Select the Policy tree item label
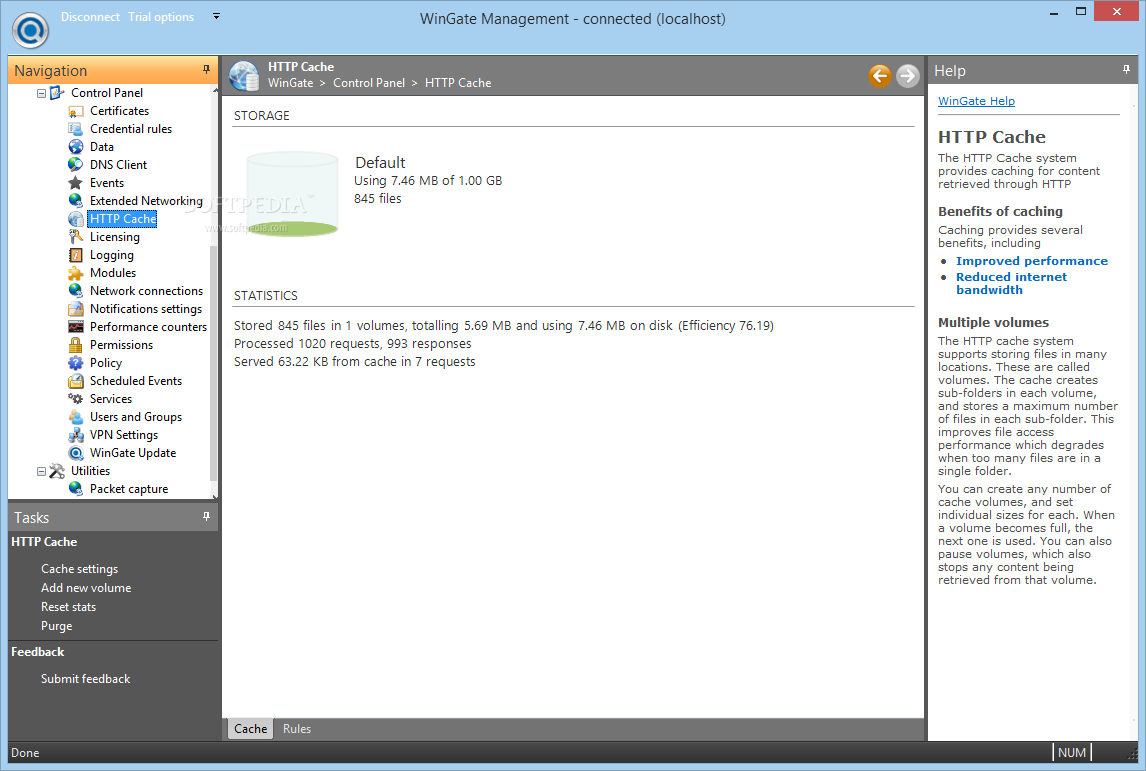 (106, 362)
